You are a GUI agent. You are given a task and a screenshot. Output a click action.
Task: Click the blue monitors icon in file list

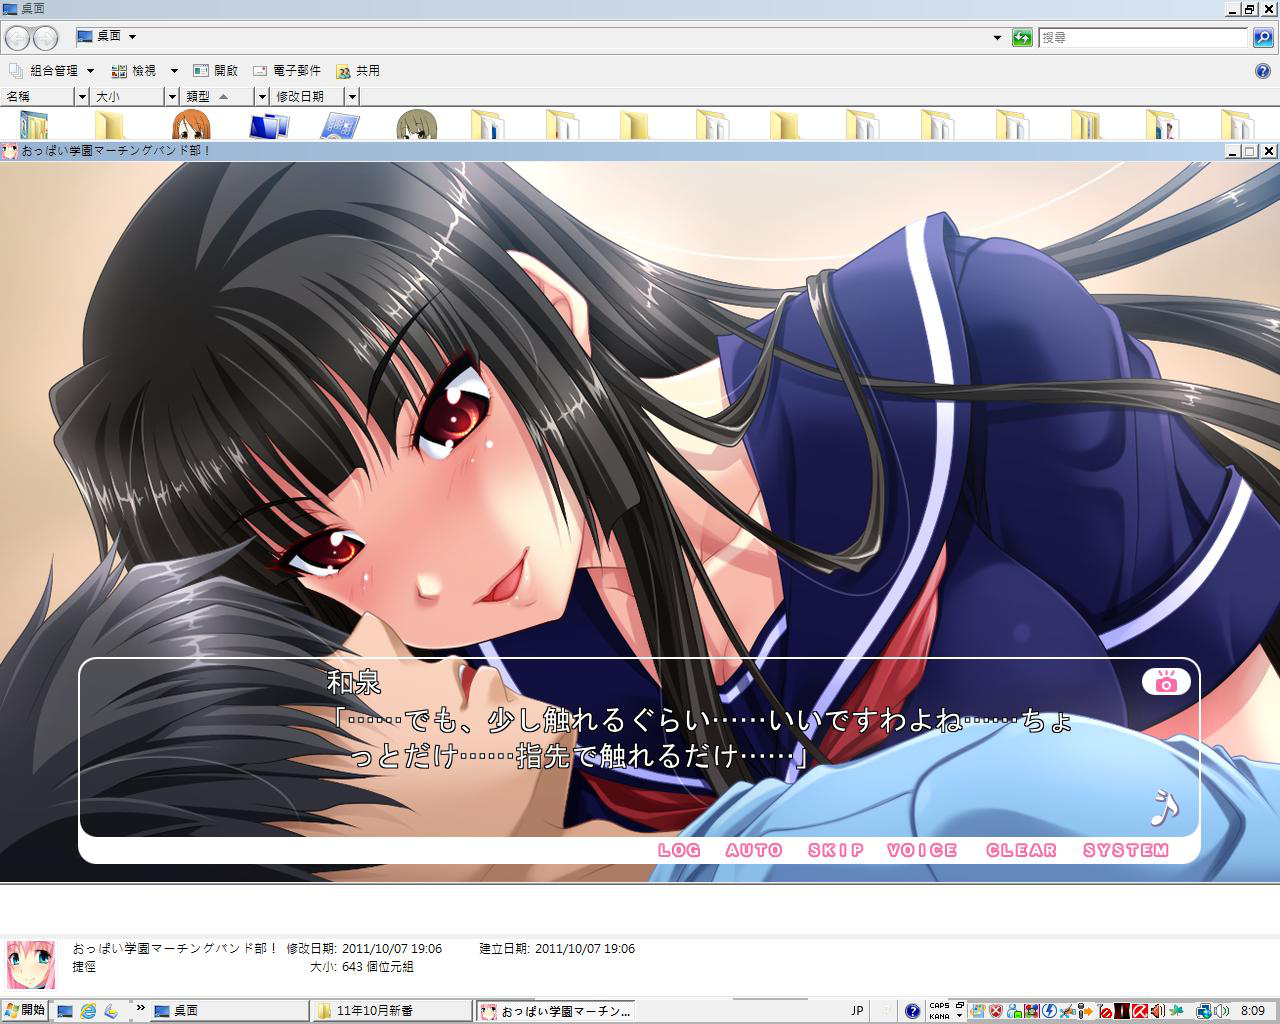pos(268,126)
